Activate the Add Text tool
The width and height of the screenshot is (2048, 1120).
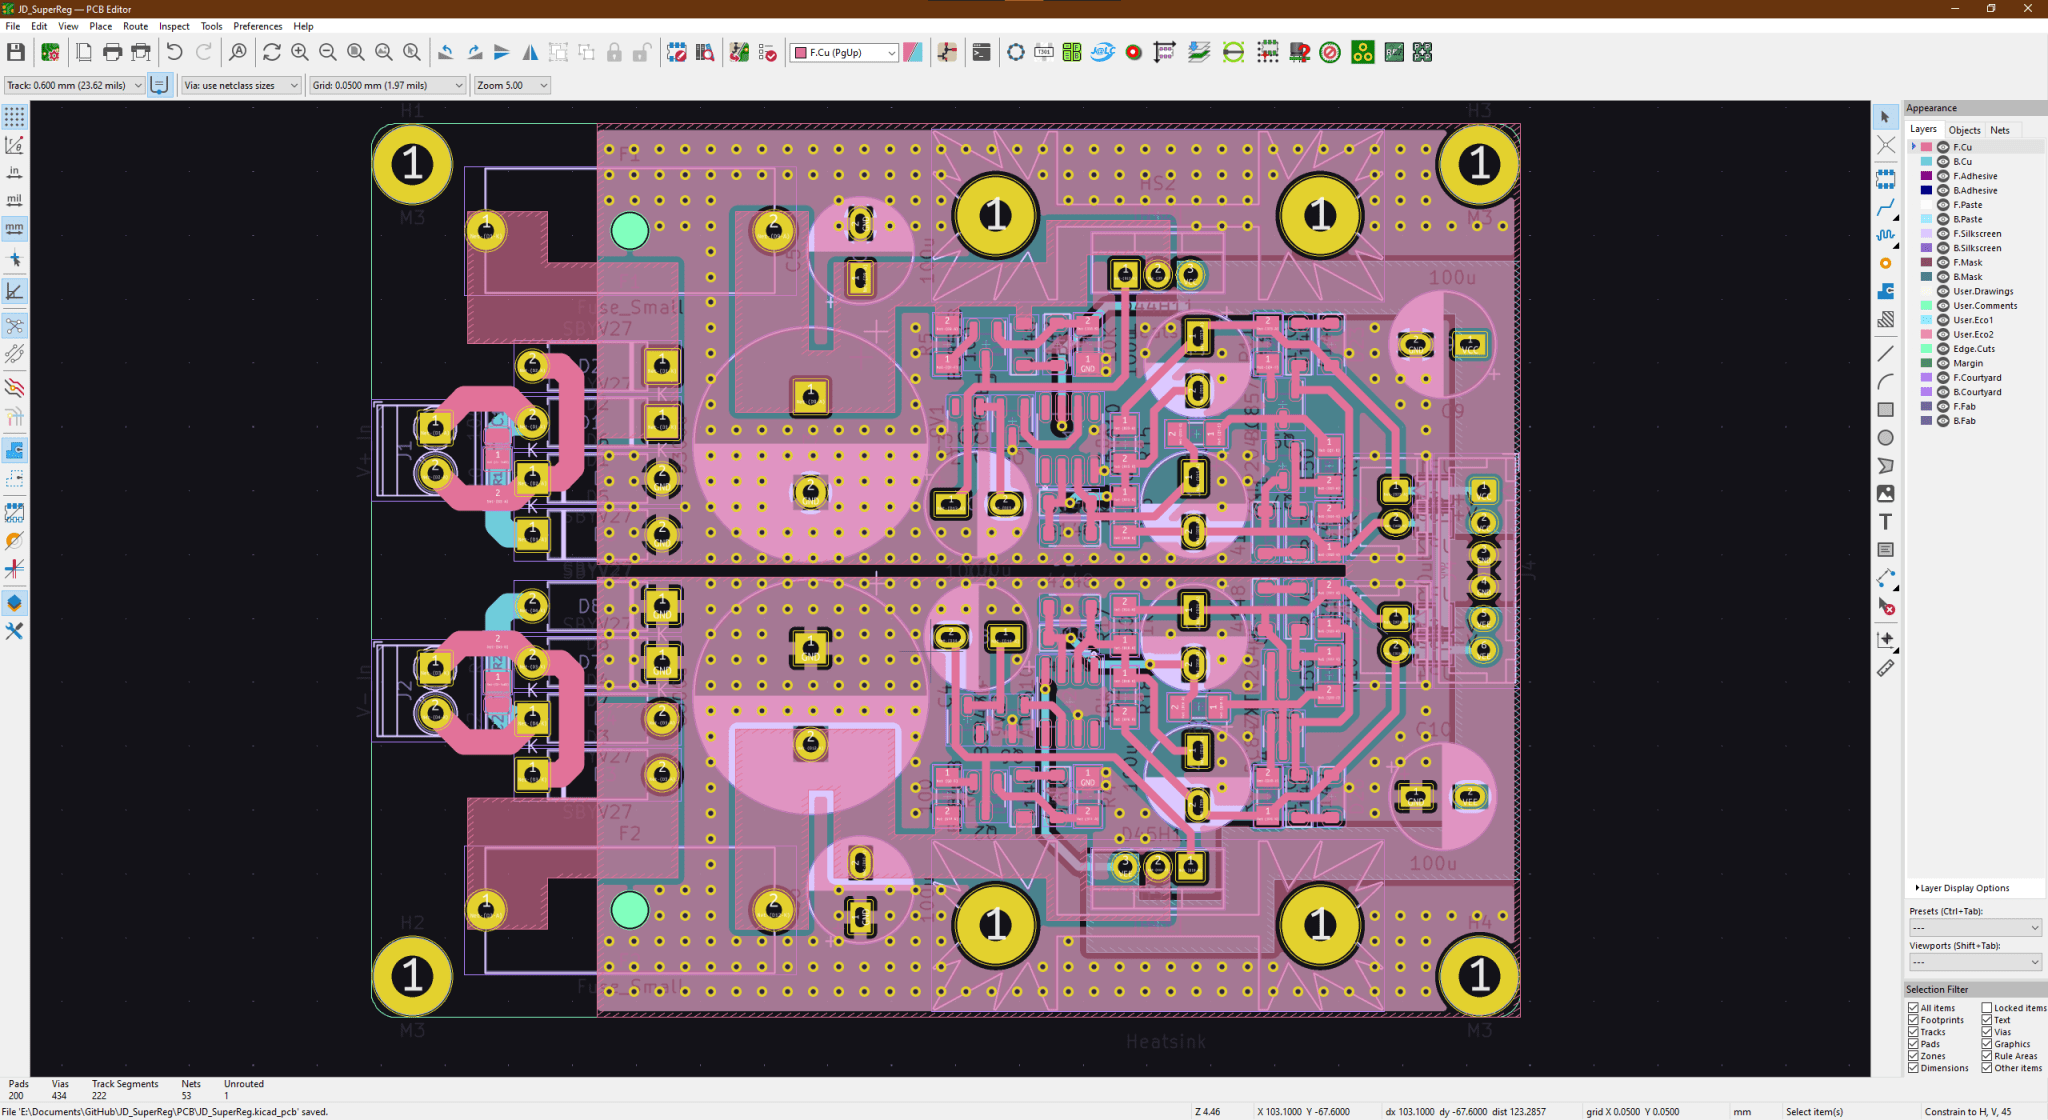tap(1885, 521)
